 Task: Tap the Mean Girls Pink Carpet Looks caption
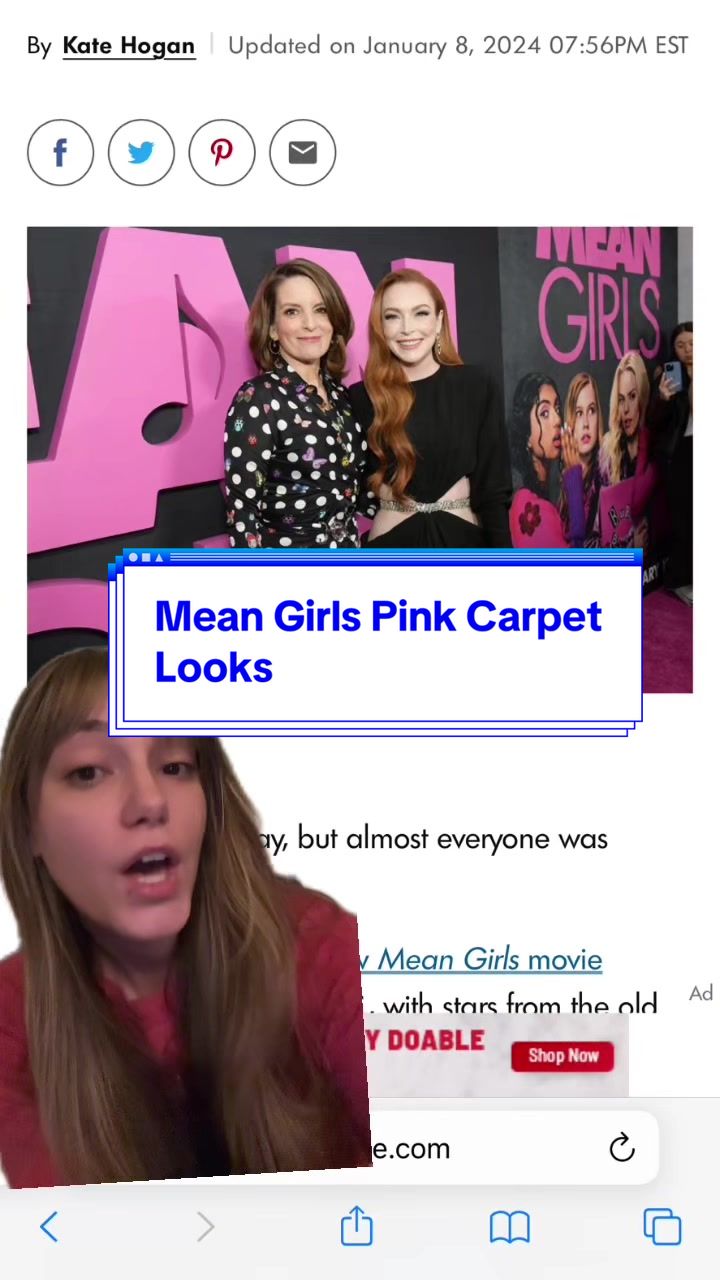click(x=377, y=641)
